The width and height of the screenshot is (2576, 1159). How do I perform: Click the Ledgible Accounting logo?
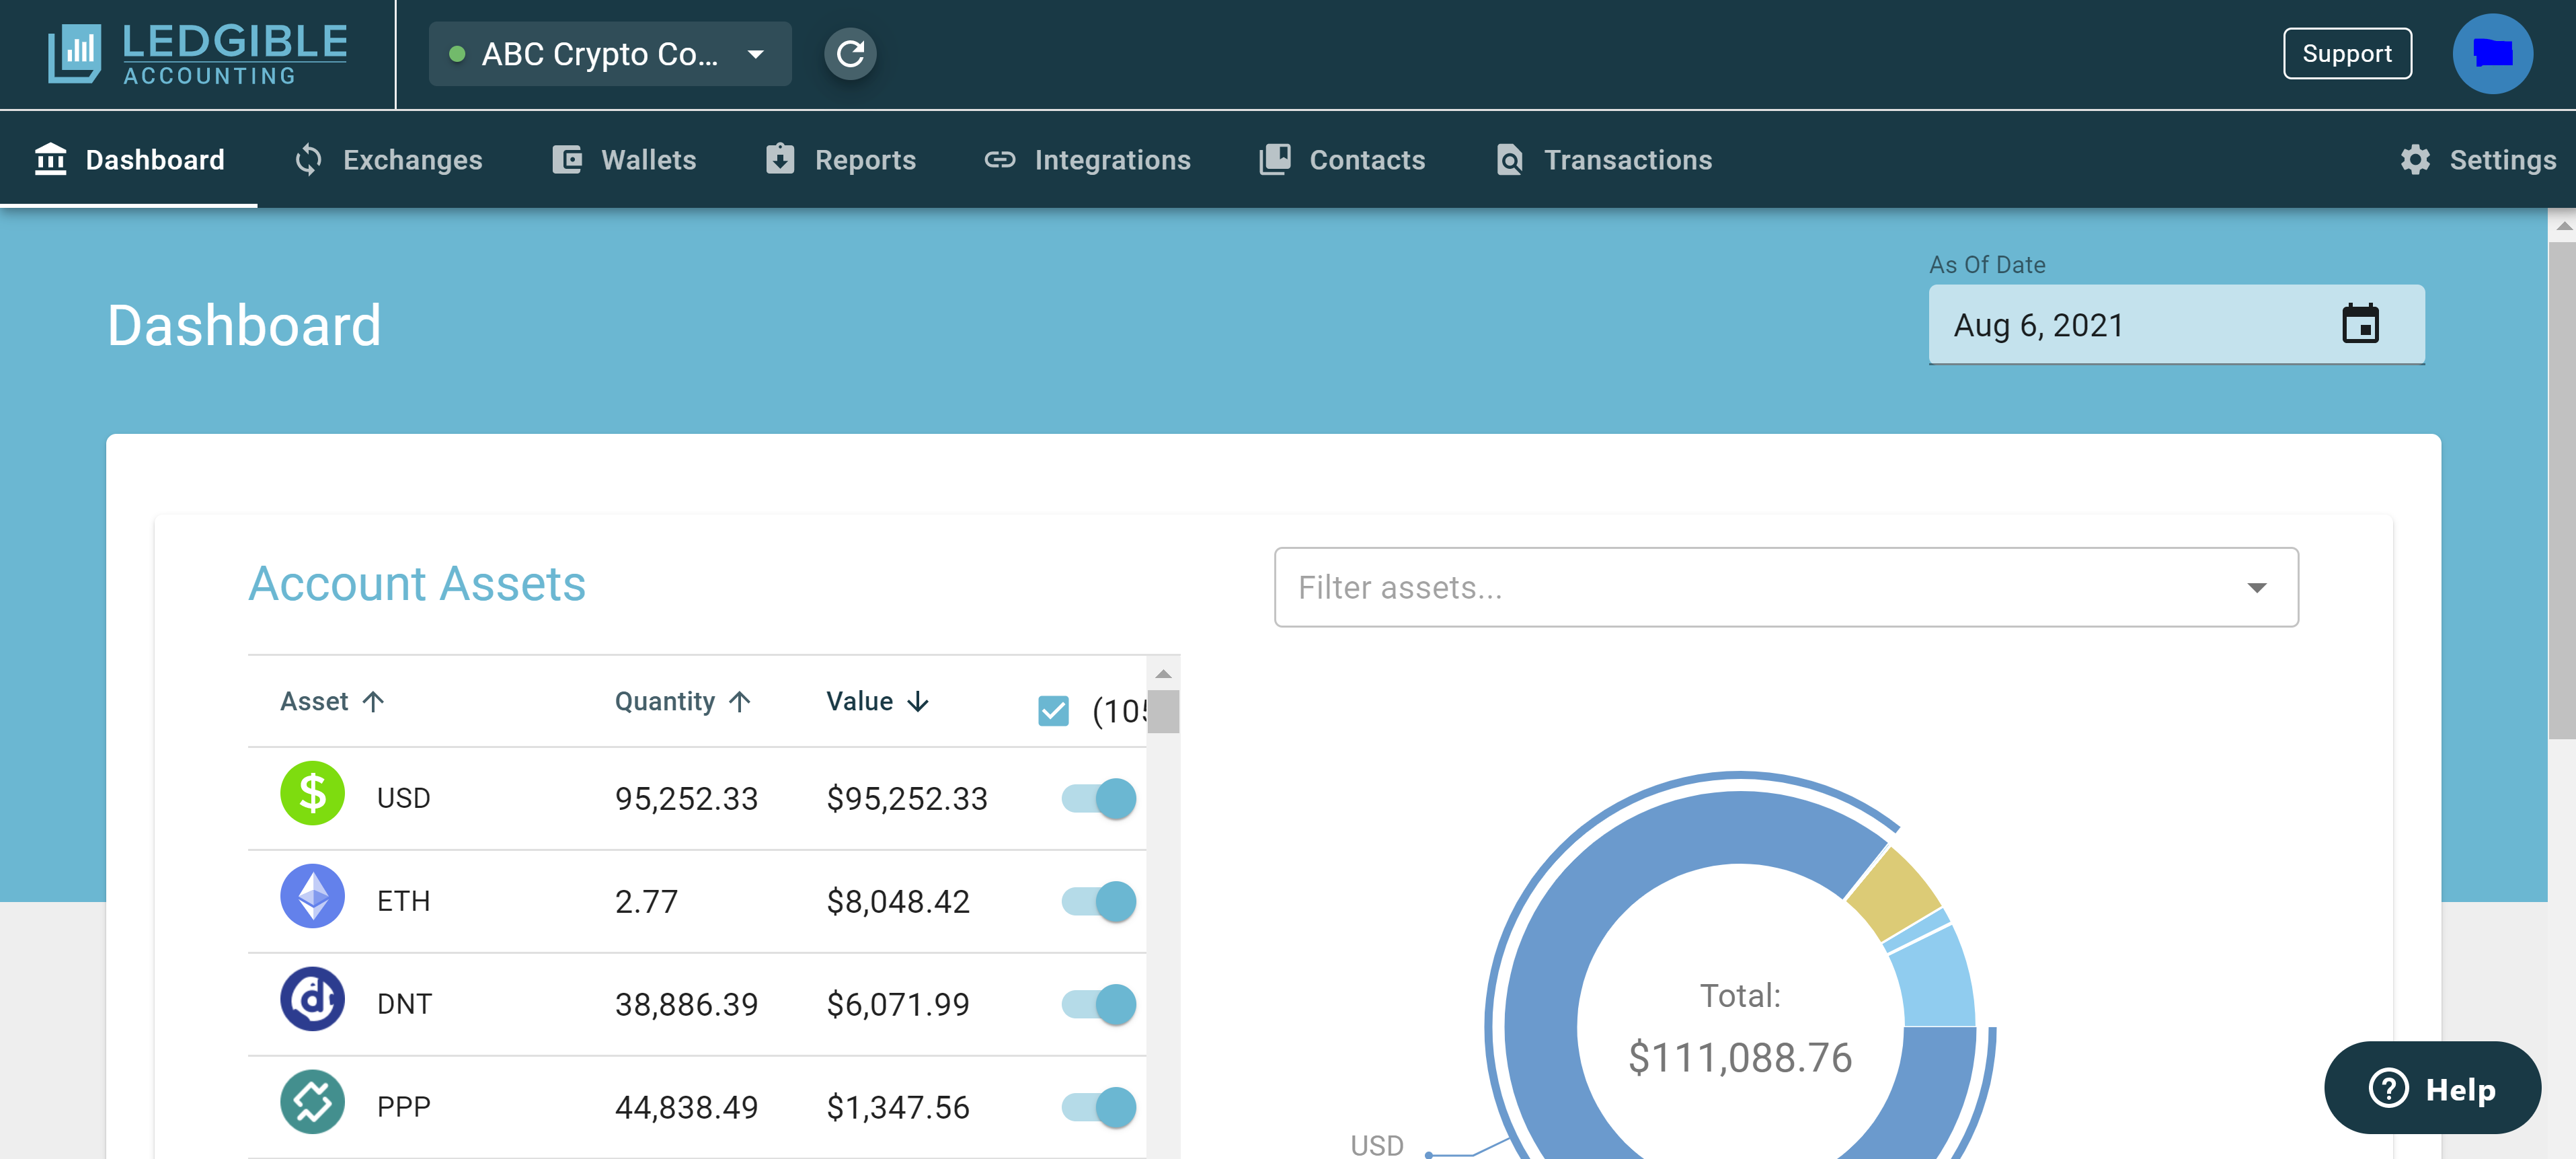click(198, 54)
